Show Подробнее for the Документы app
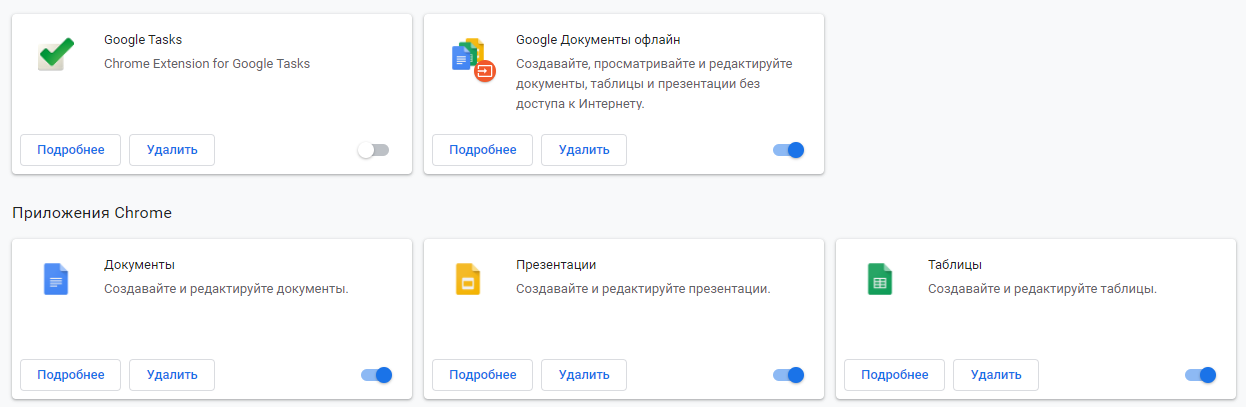 [71, 375]
